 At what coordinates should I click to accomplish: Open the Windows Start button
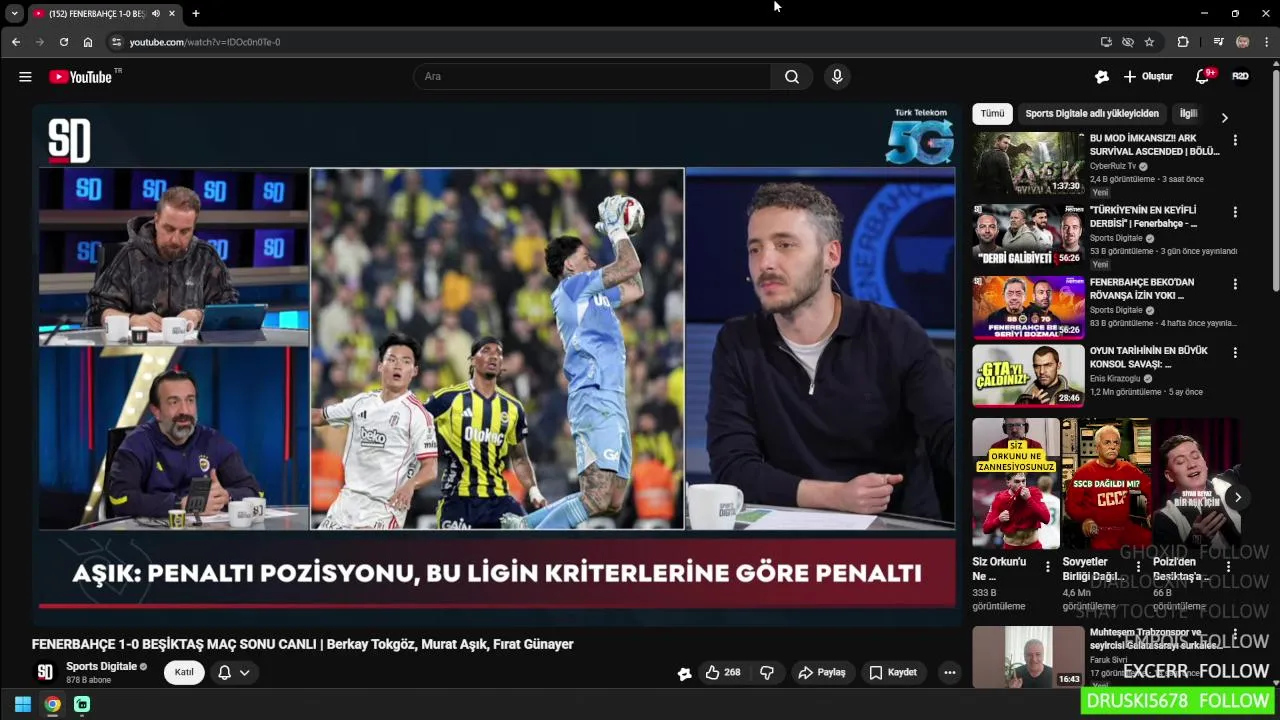pyautogui.click(x=22, y=704)
